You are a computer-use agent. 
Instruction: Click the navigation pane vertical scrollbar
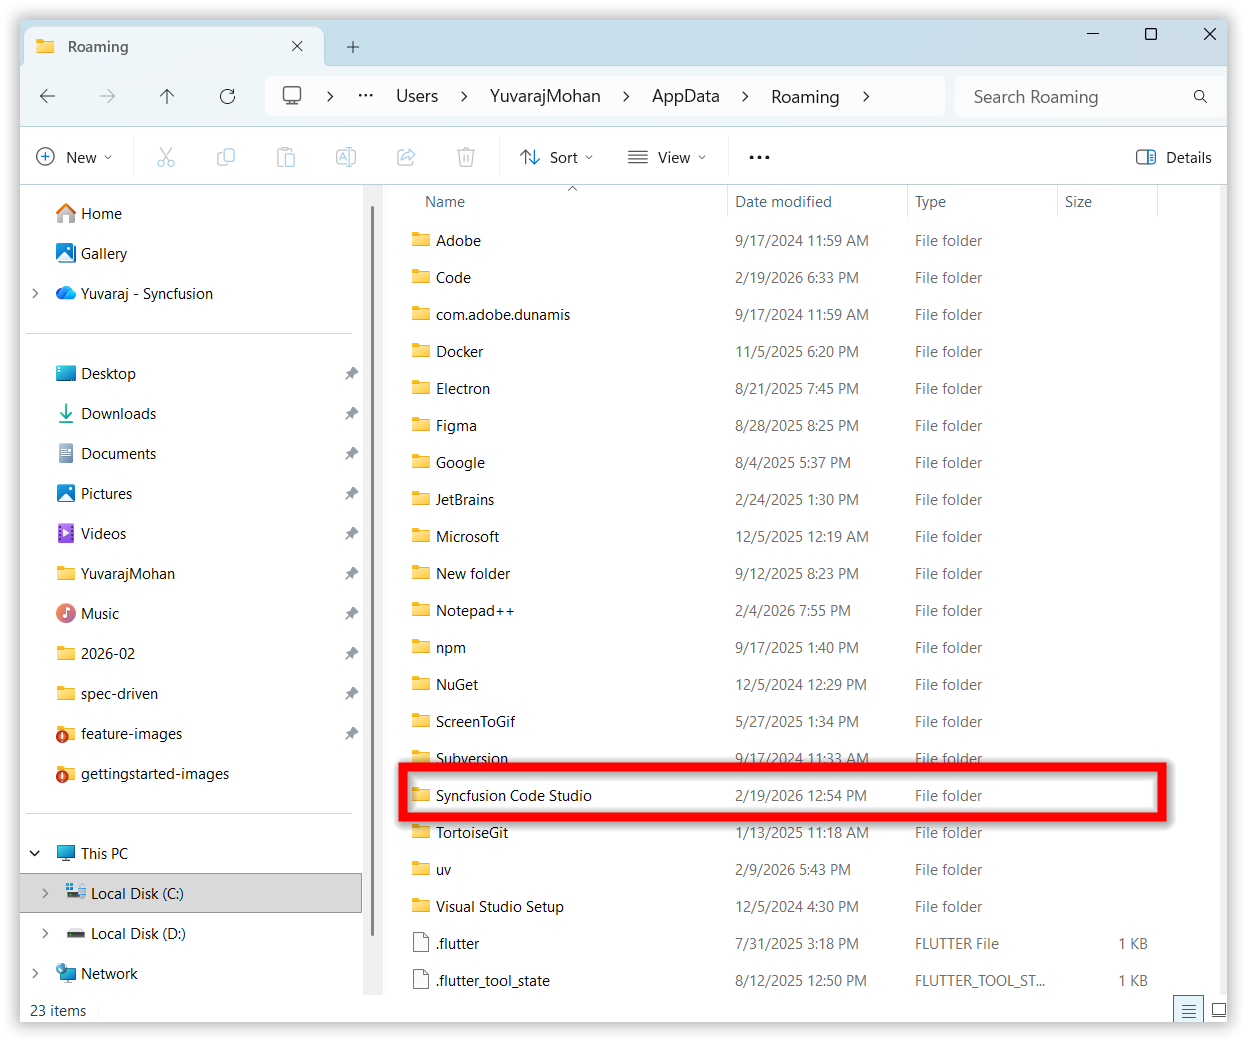click(x=372, y=570)
